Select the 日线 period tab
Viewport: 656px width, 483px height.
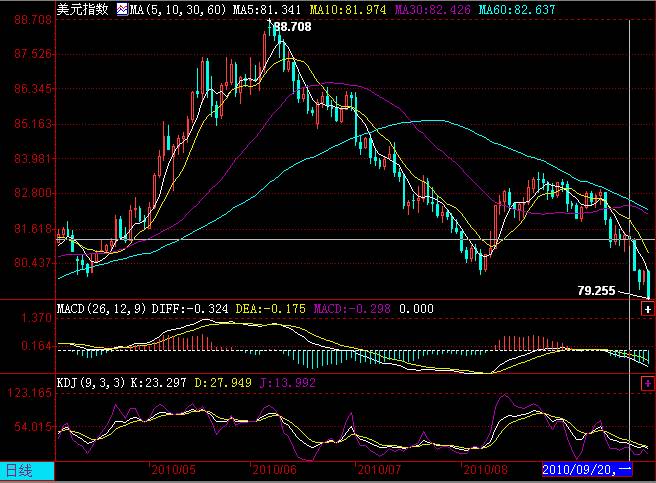[27, 471]
